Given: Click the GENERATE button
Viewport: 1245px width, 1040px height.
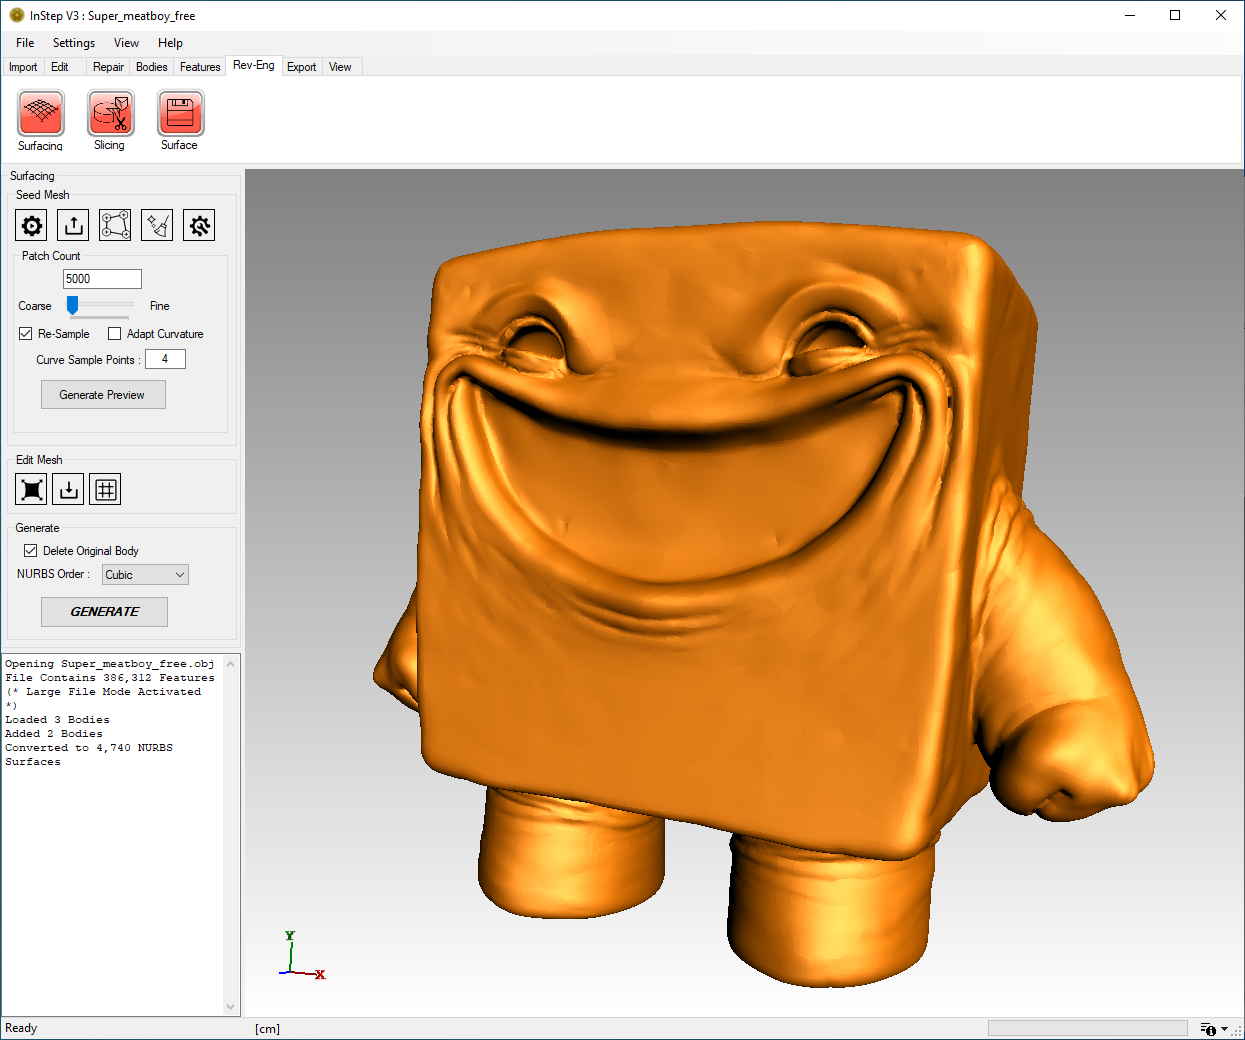Looking at the screenshot, I should point(104,612).
